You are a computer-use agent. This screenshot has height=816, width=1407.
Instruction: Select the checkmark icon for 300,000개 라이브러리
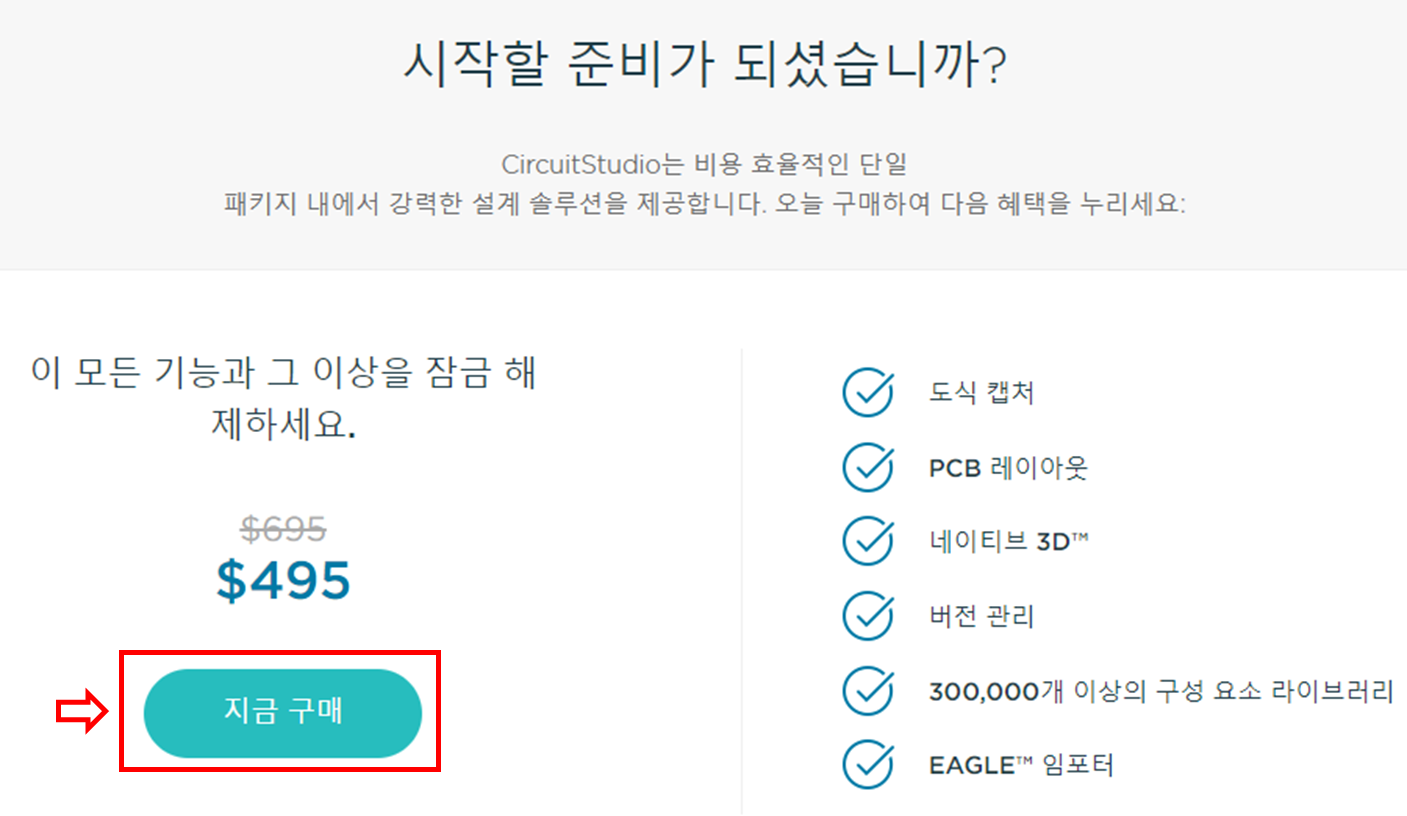click(x=868, y=690)
